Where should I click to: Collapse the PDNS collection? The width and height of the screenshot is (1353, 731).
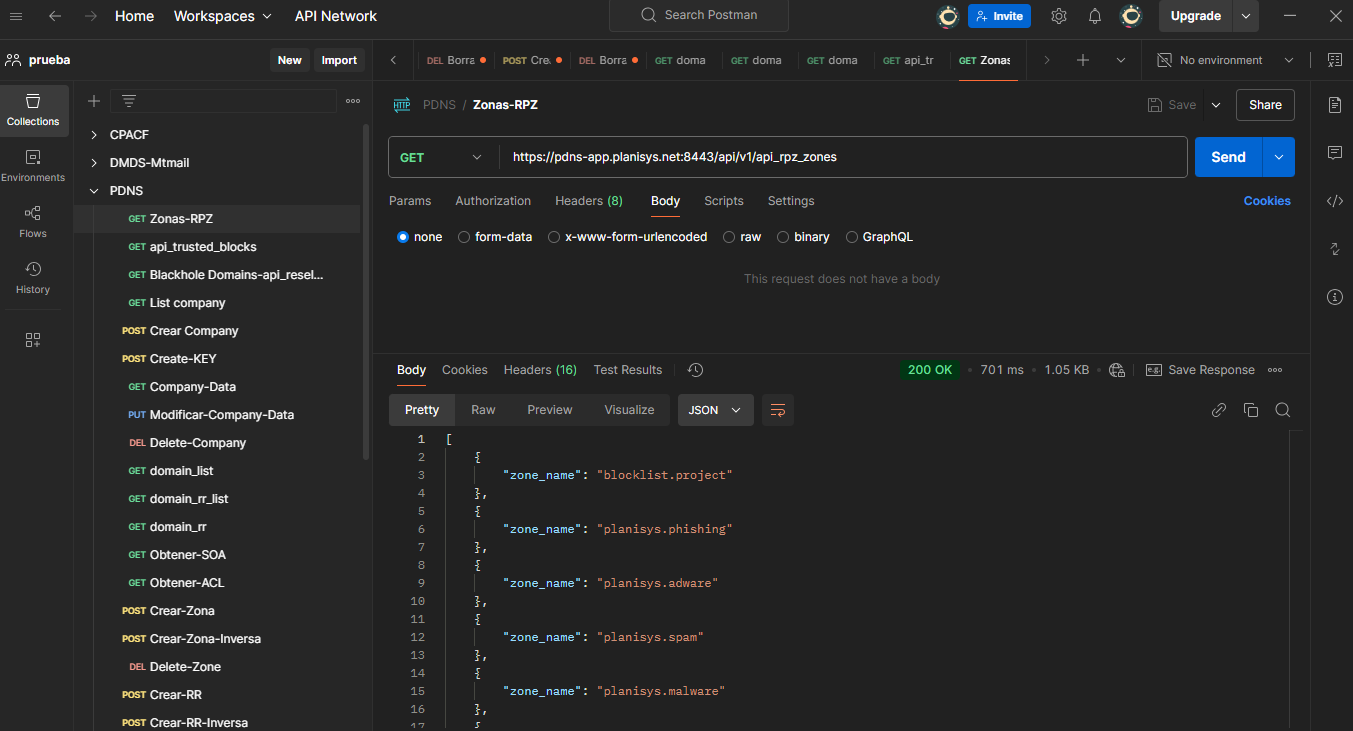(x=94, y=191)
